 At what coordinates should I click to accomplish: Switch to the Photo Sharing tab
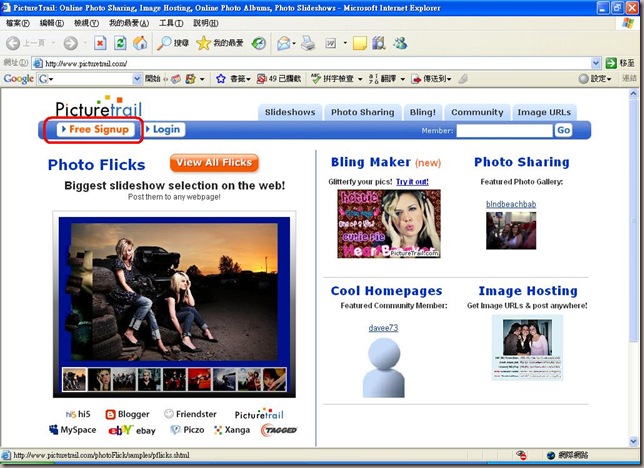(363, 112)
